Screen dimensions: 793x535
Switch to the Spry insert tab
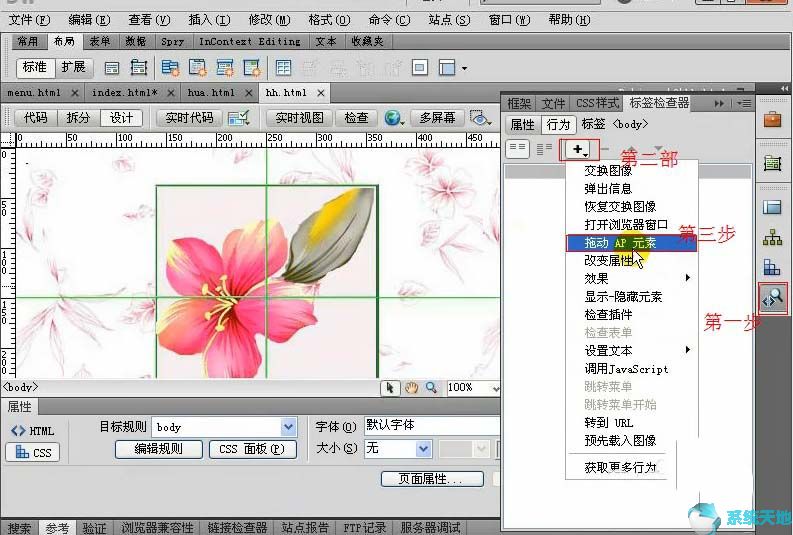coord(172,41)
